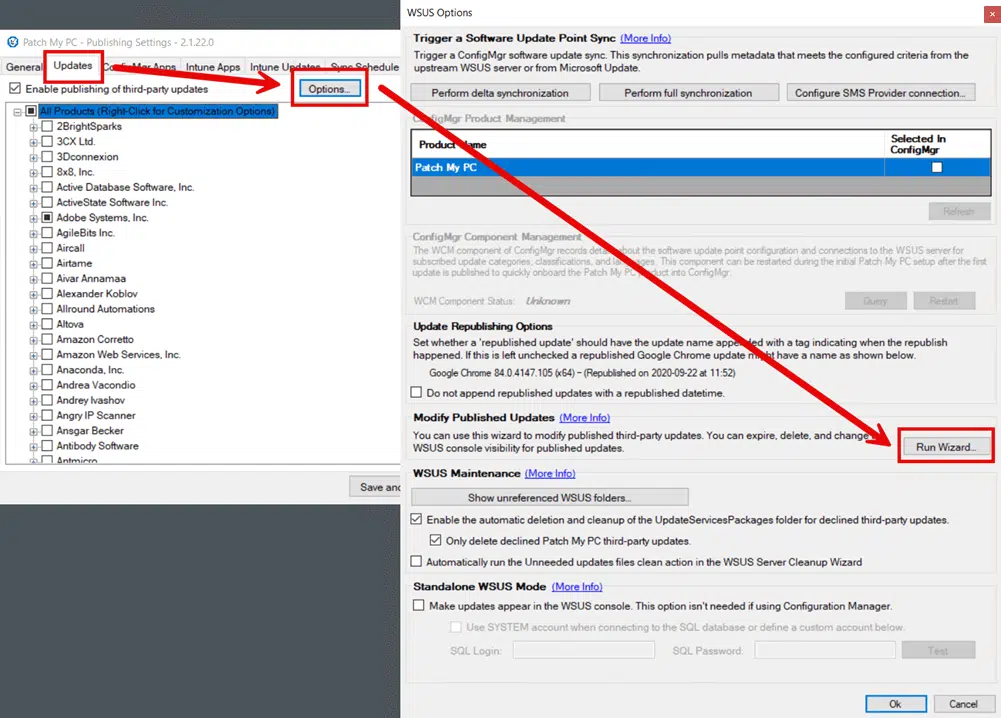Launch the Run Wizard... button
1001x718 pixels.
[x=945, y=447]
